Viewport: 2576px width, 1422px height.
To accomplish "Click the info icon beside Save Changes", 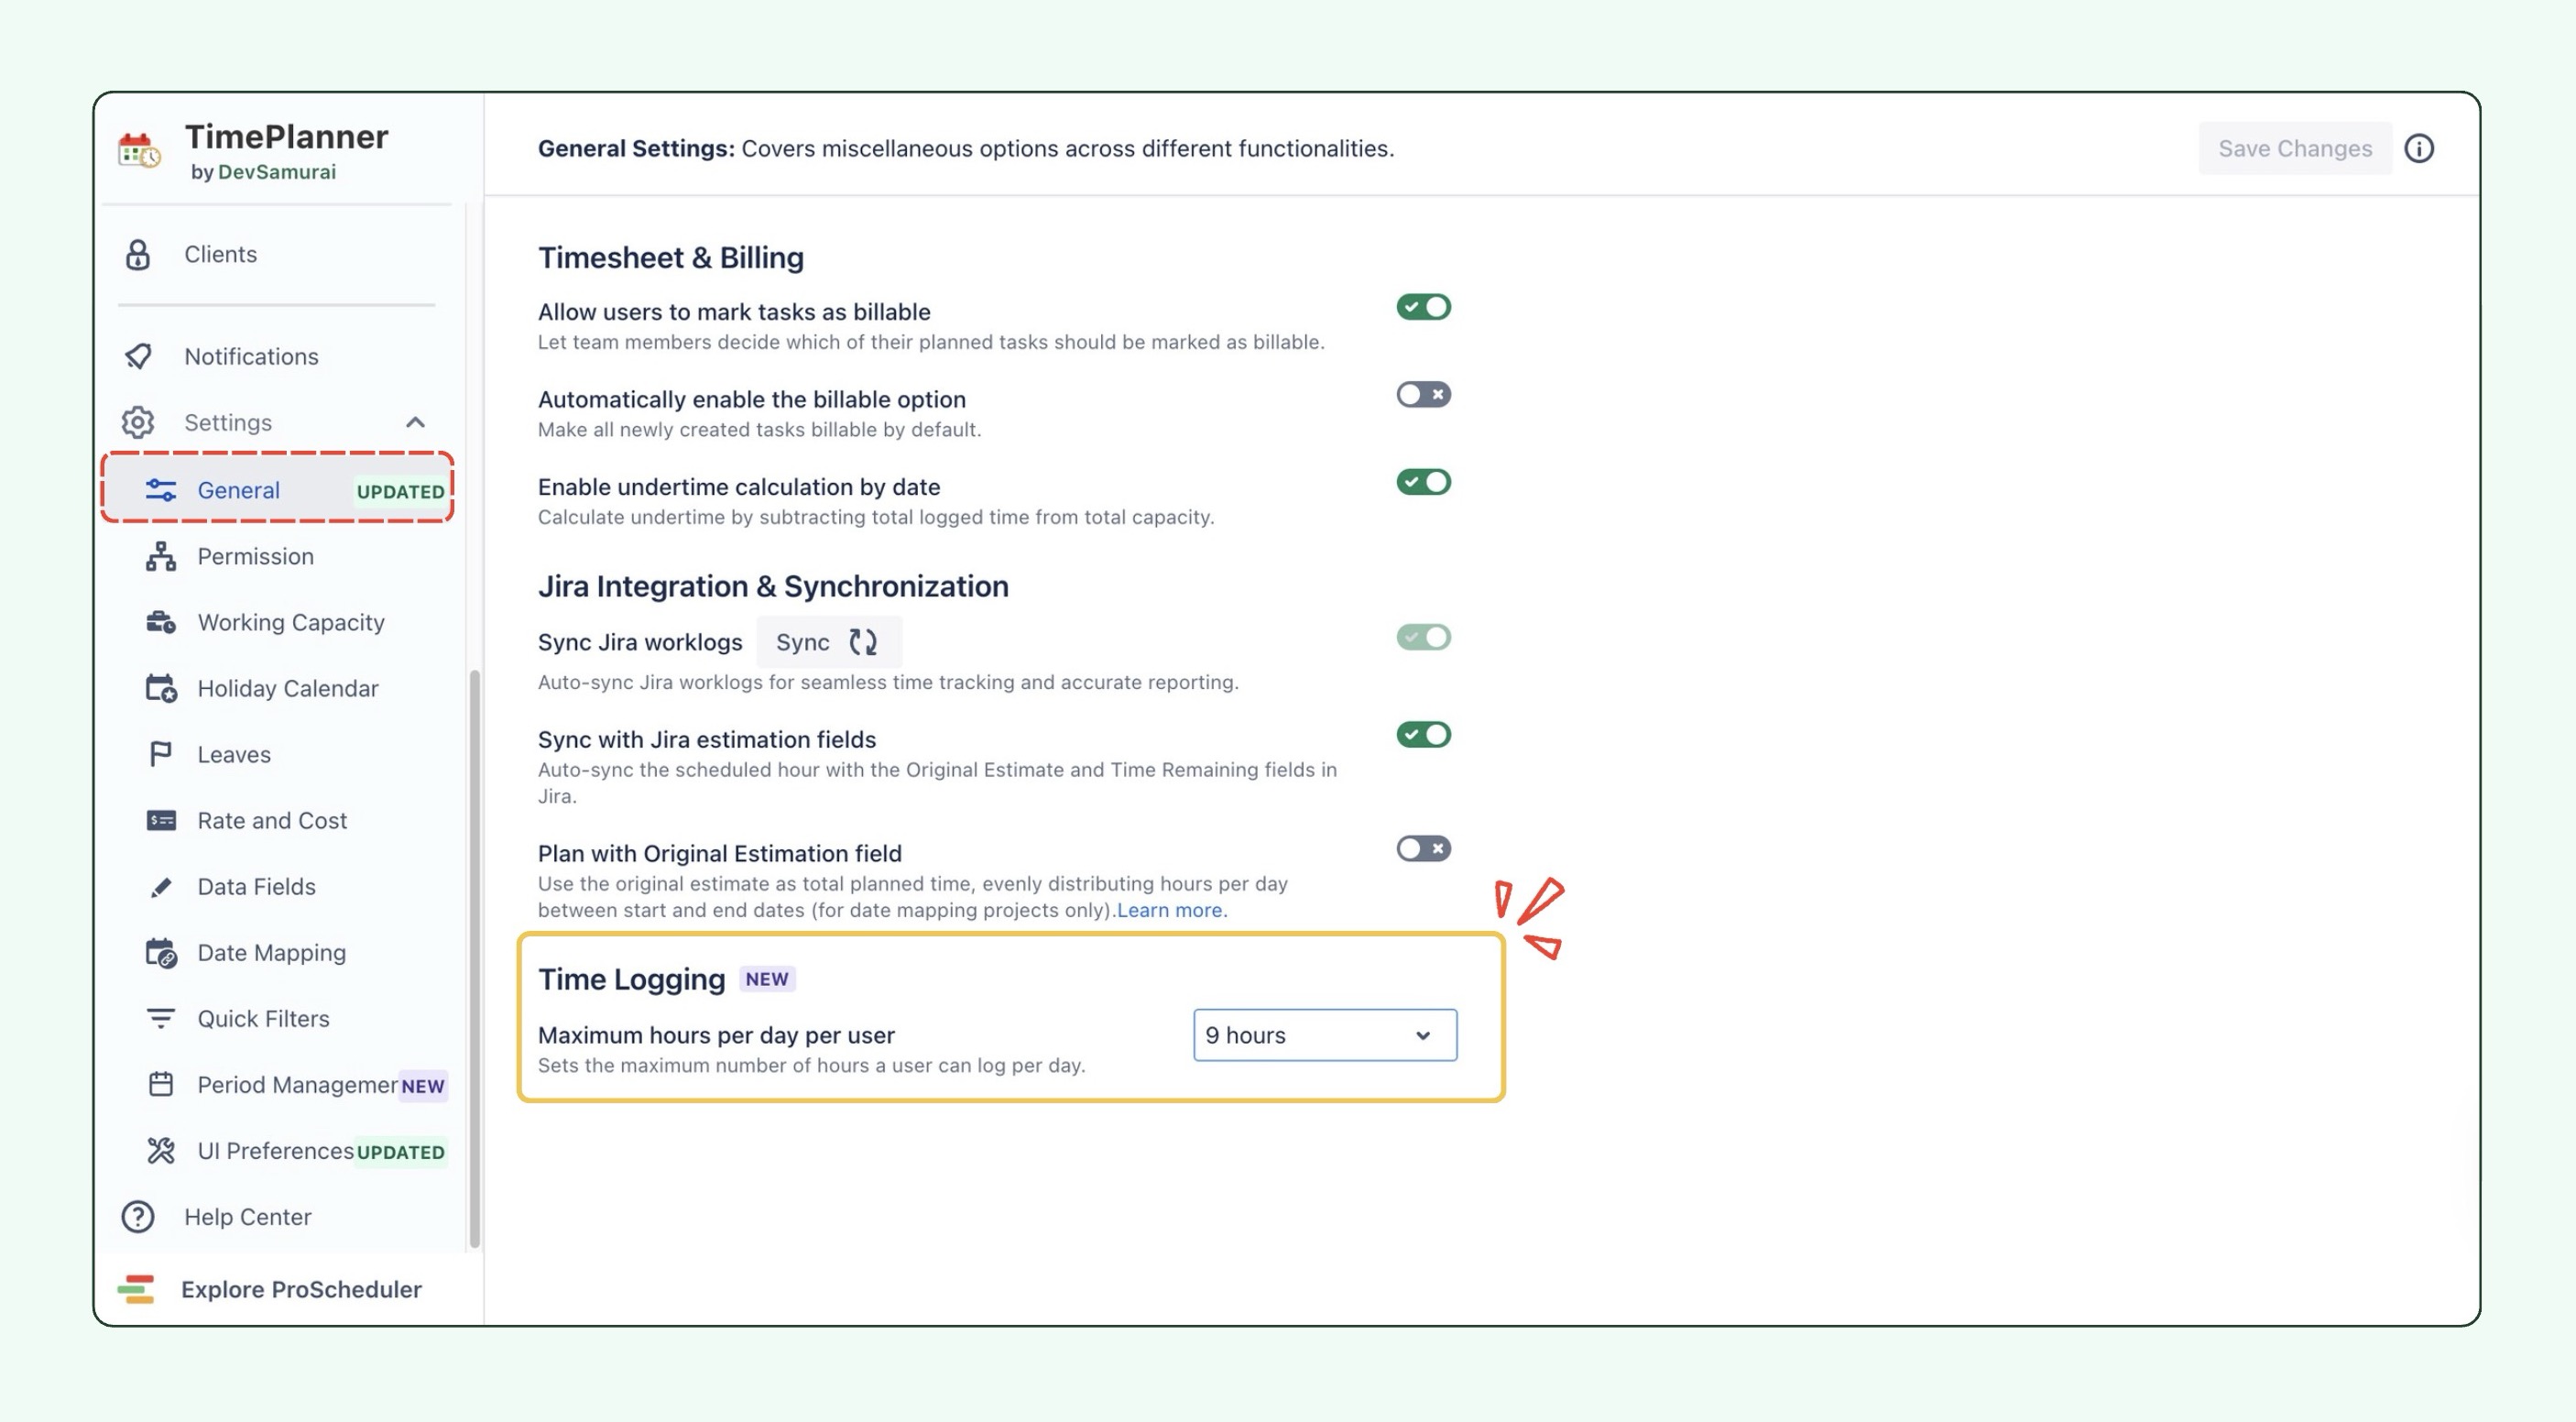I will pyautogui.click(x=2418, y=148).
